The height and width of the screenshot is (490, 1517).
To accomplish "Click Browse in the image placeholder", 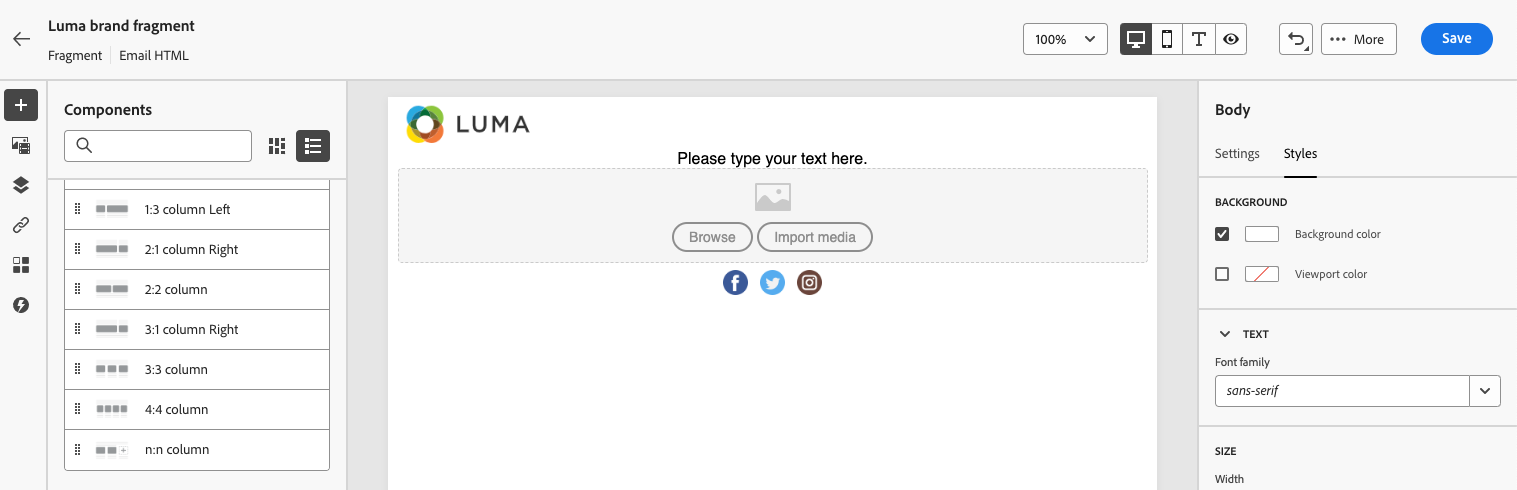I will (712, 237).
